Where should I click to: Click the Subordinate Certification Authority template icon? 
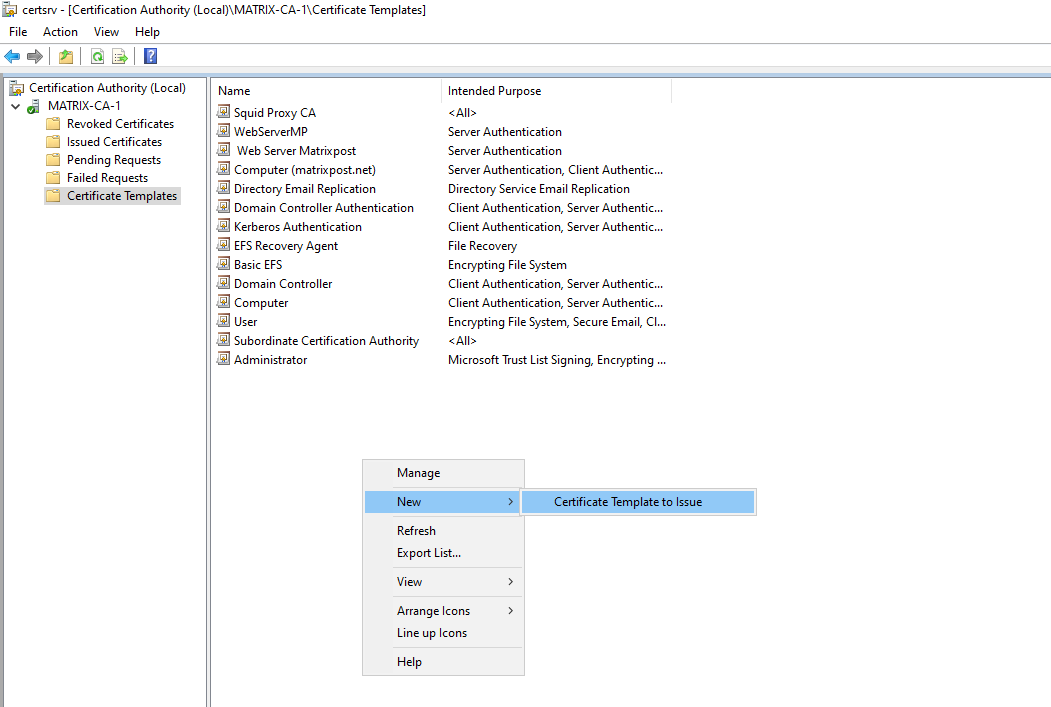(223, 340)
